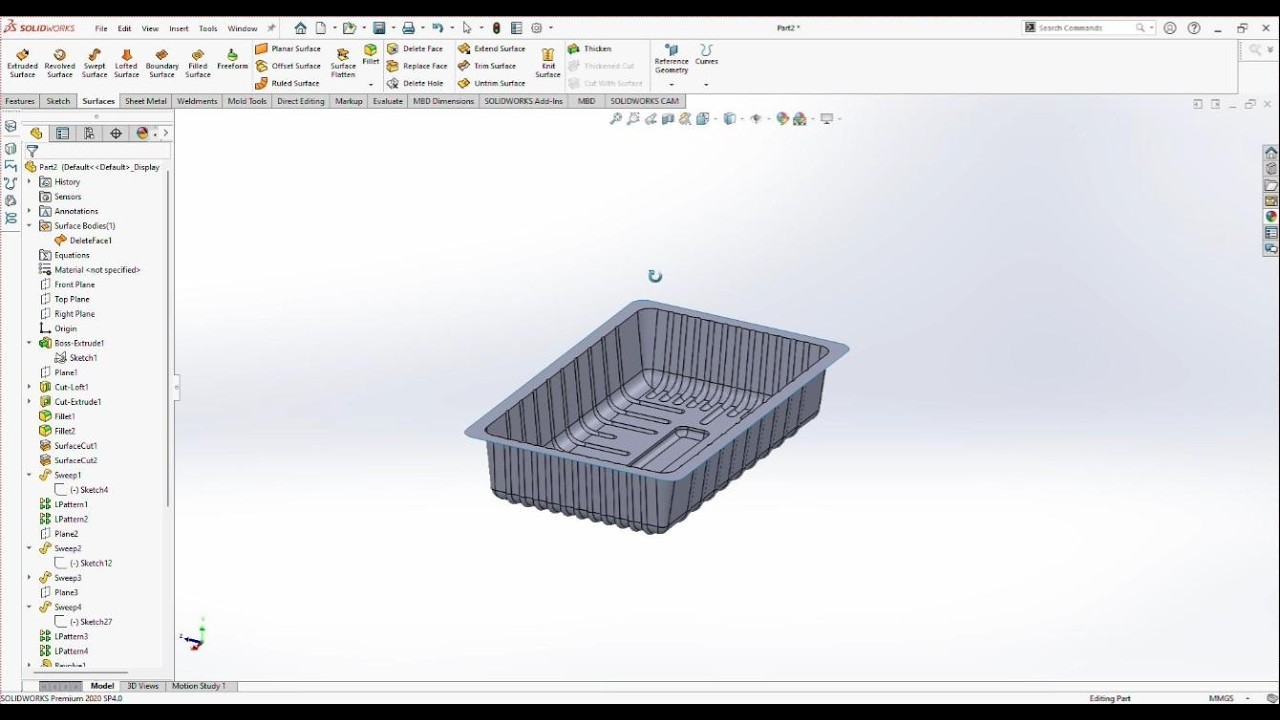Open the Curves dropdown arrow
The height and width of the screenshot is (720, 1280).
pos(706,84)
